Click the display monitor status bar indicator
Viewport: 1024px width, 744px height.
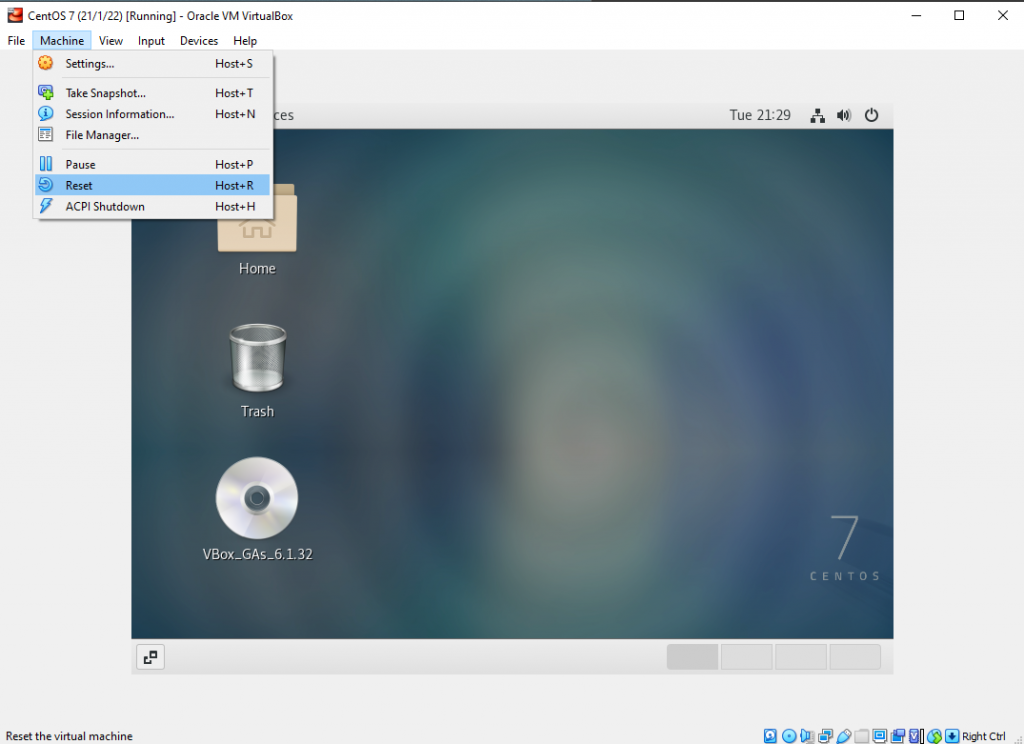(880, 736)
